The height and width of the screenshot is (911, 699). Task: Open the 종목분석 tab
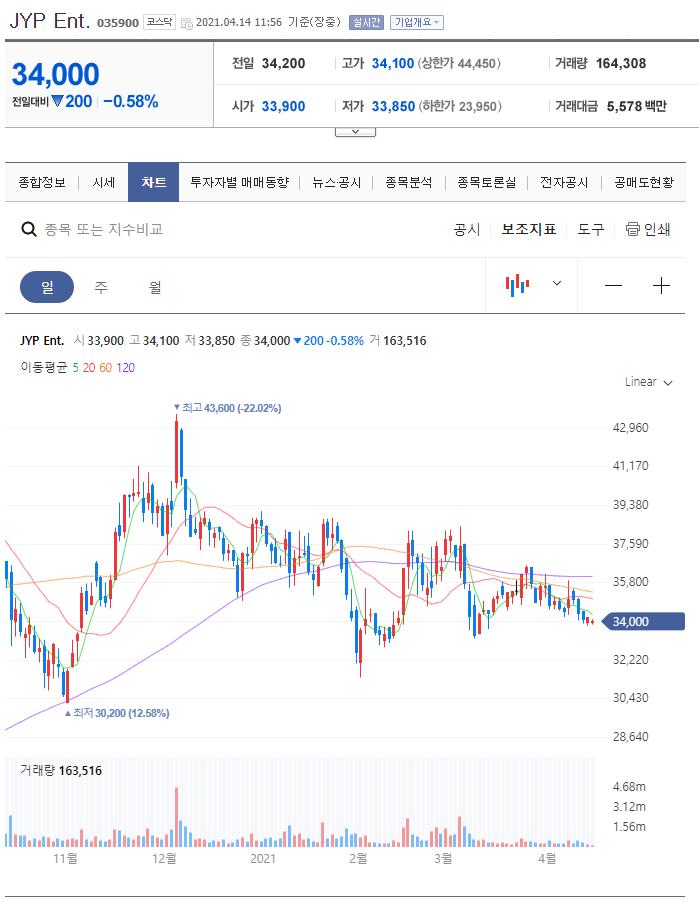pyautogui.click(x=408, y=182)
